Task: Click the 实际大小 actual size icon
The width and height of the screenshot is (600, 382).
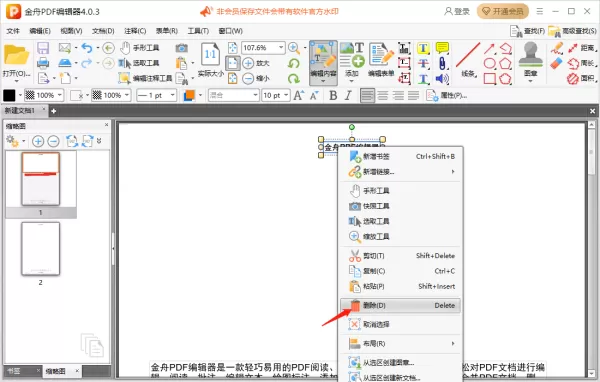Action: 210,60
